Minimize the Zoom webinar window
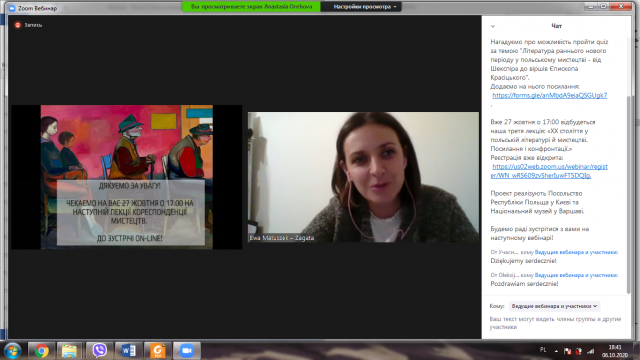Viewport: 640px width, 360px height. pyautogui.click(x=591, y=6)
